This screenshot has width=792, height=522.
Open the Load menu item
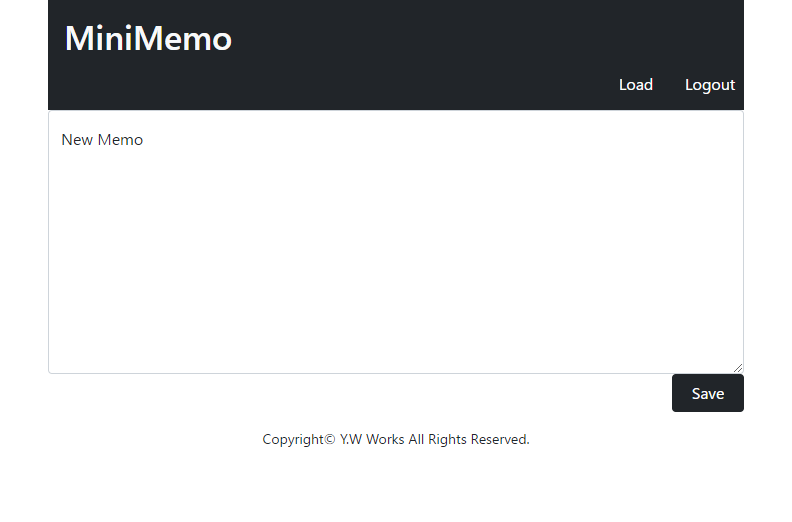(635, 84)
